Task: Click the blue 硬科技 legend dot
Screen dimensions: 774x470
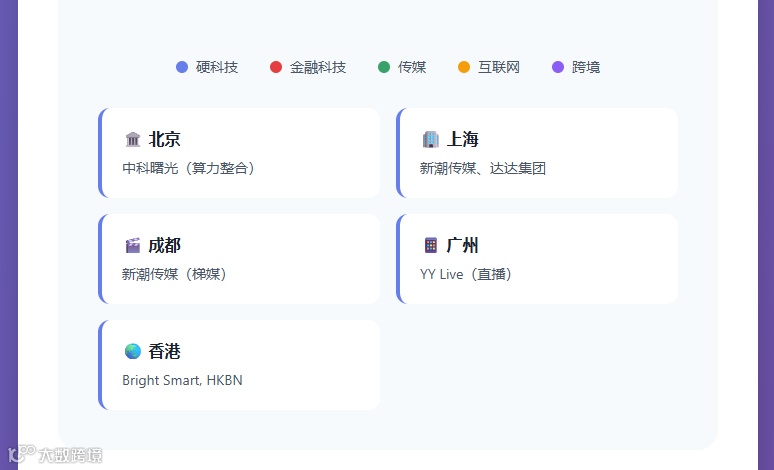Action: pos(182,67)
